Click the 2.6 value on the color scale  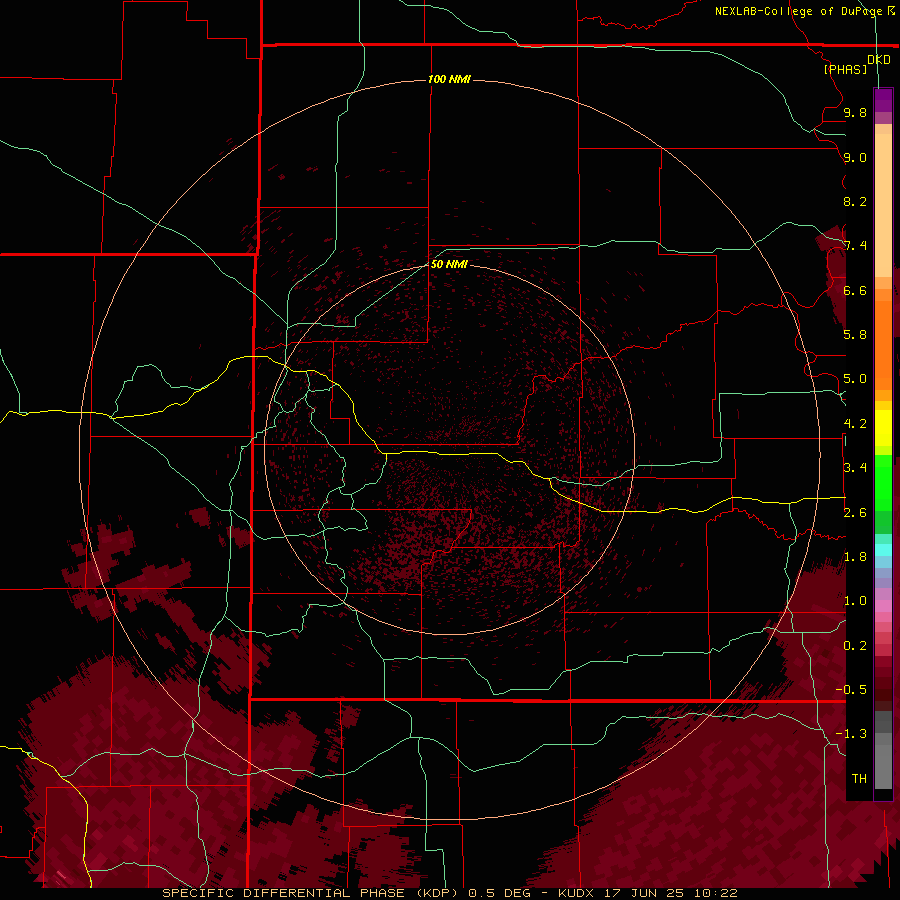tap(855, 512)
